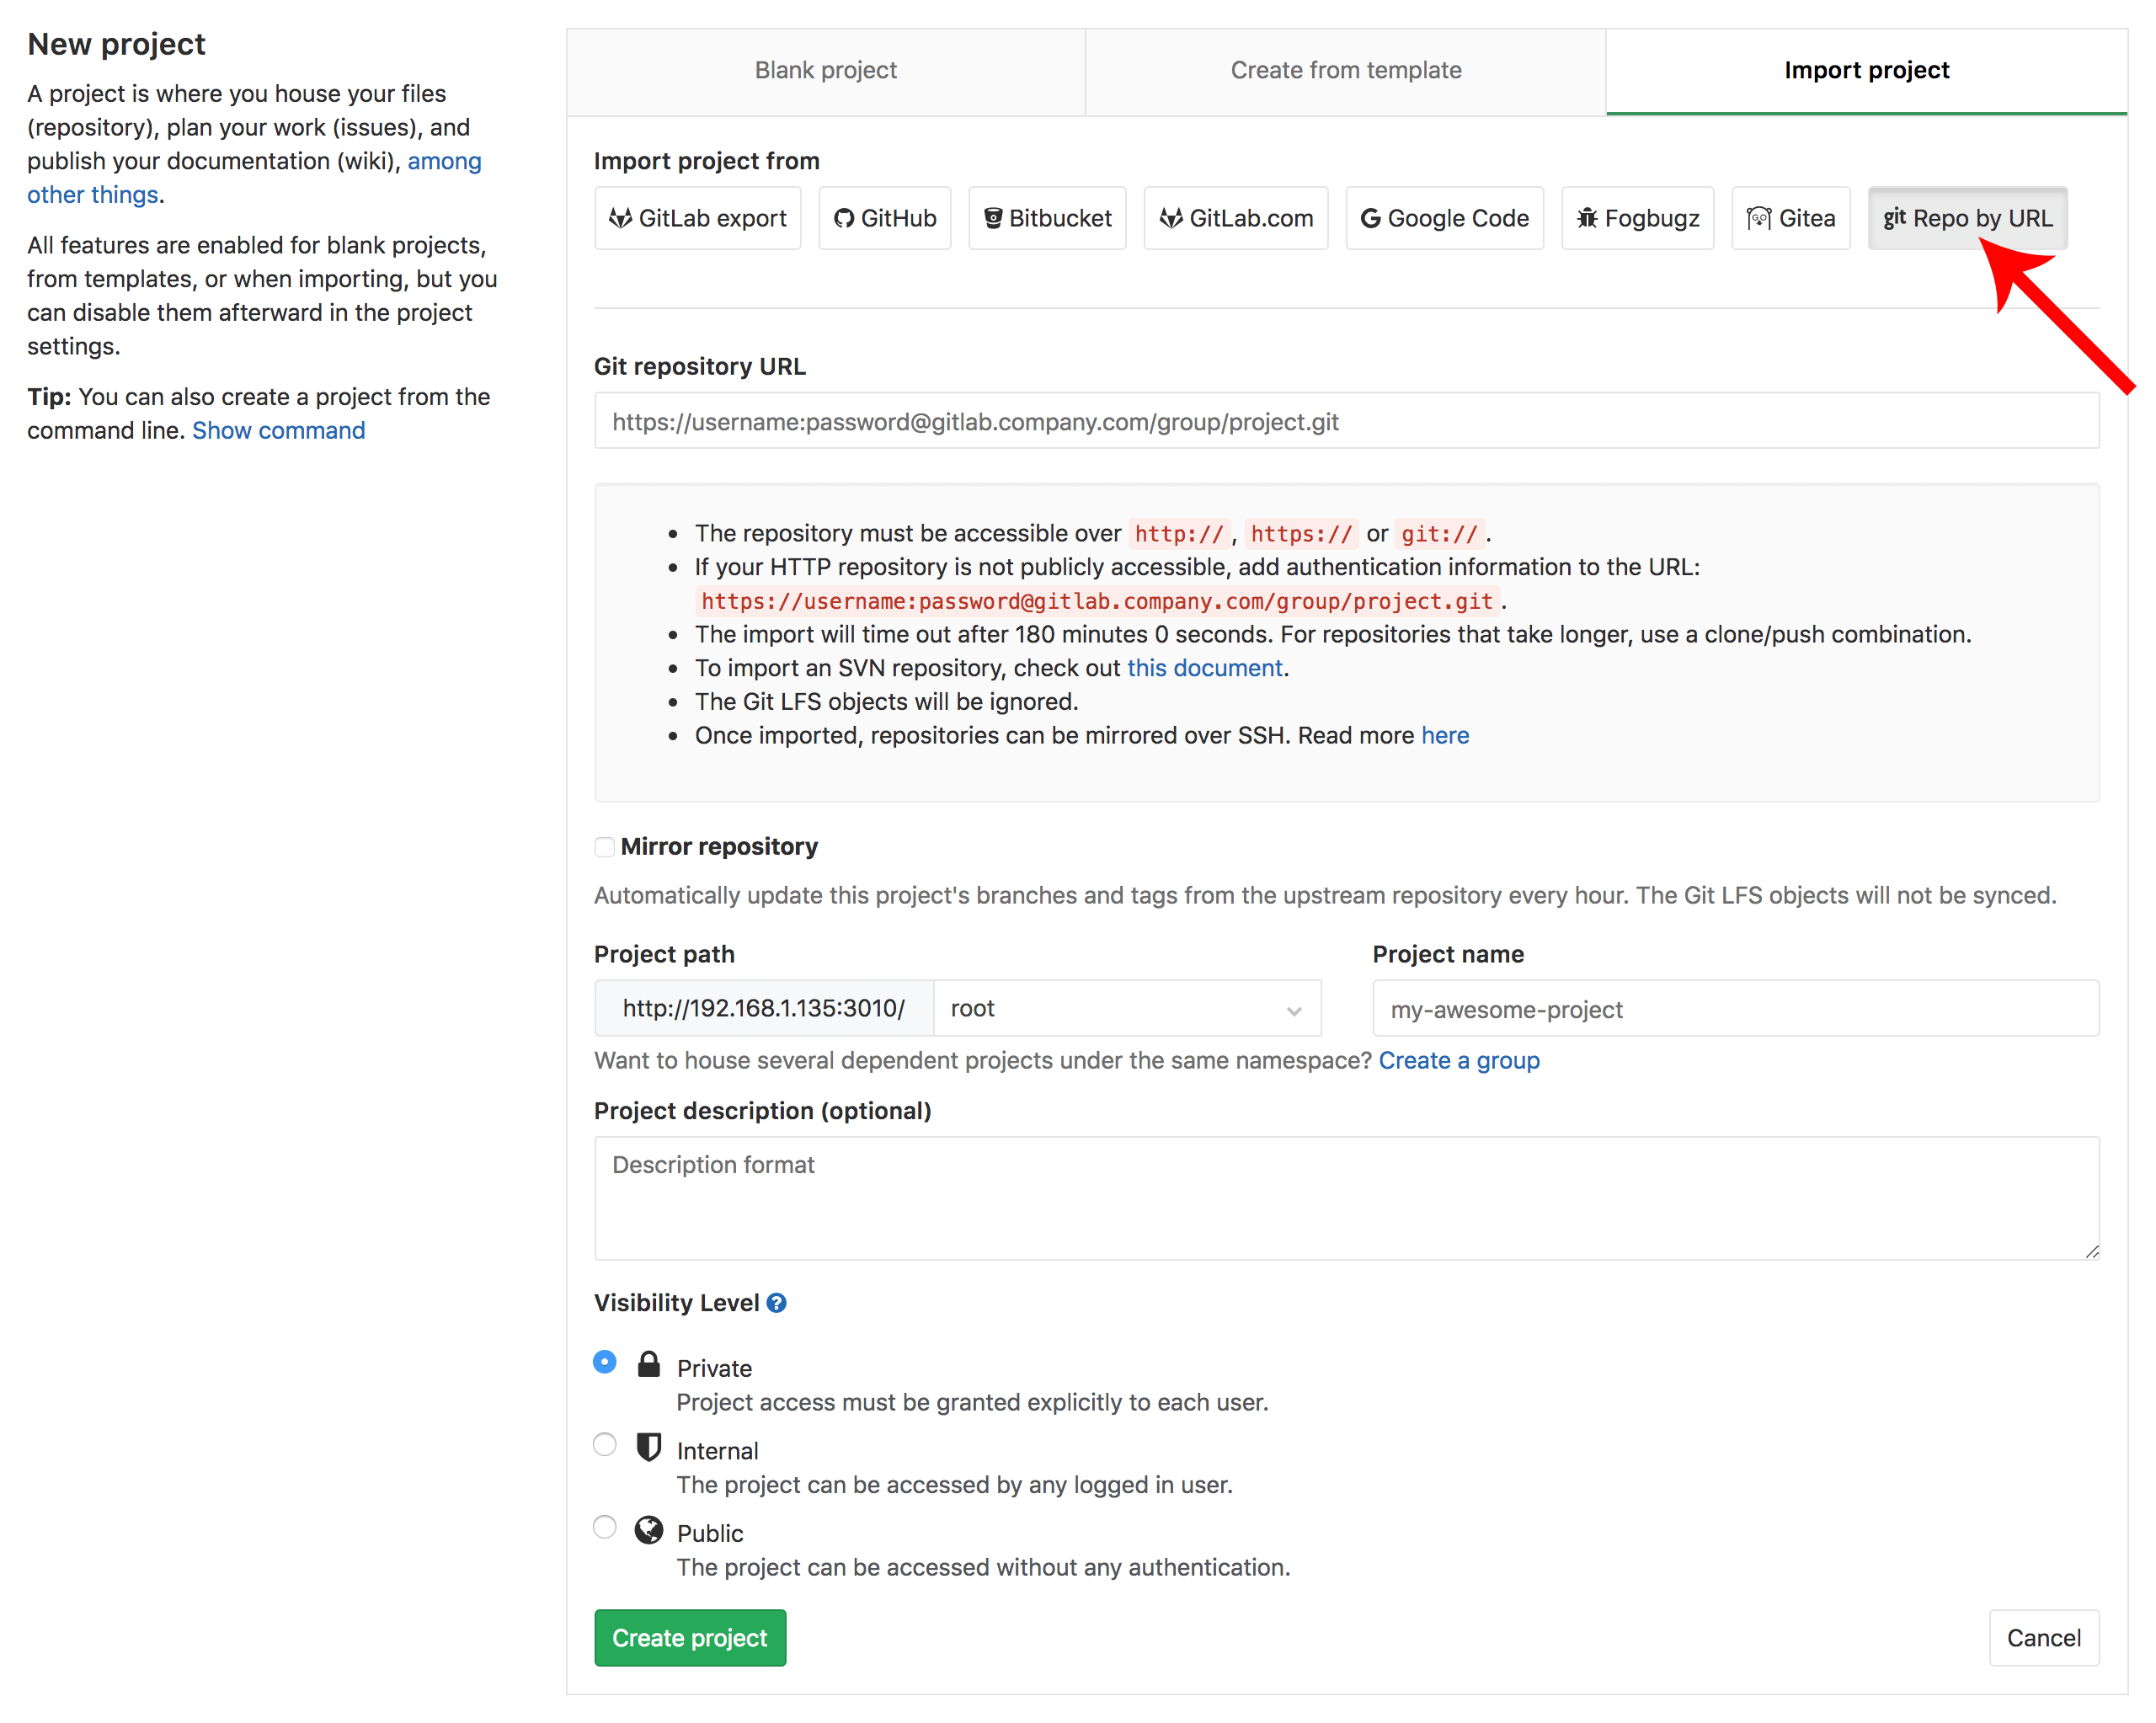This screenshot has width=2156, height=1723.
Task: Open the Create from template tab
Action: coord(1345,70)
